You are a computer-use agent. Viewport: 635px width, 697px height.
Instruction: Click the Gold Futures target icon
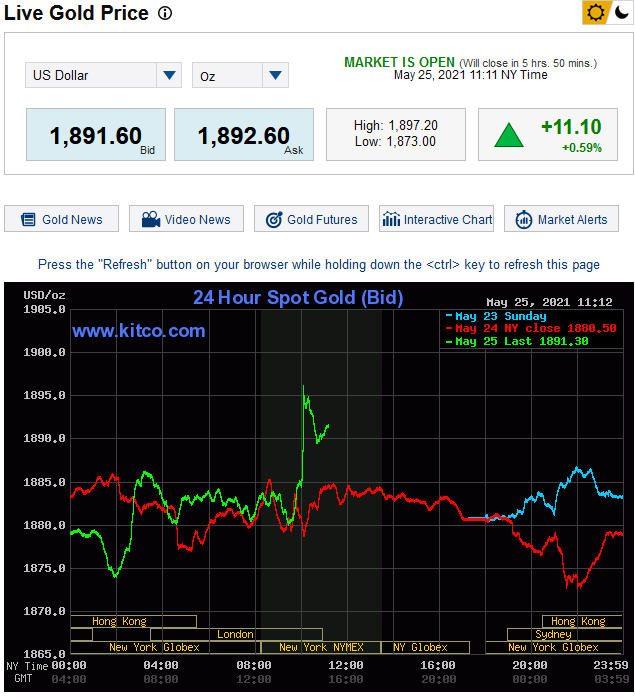pyautogui.click(x=274, y=220)
